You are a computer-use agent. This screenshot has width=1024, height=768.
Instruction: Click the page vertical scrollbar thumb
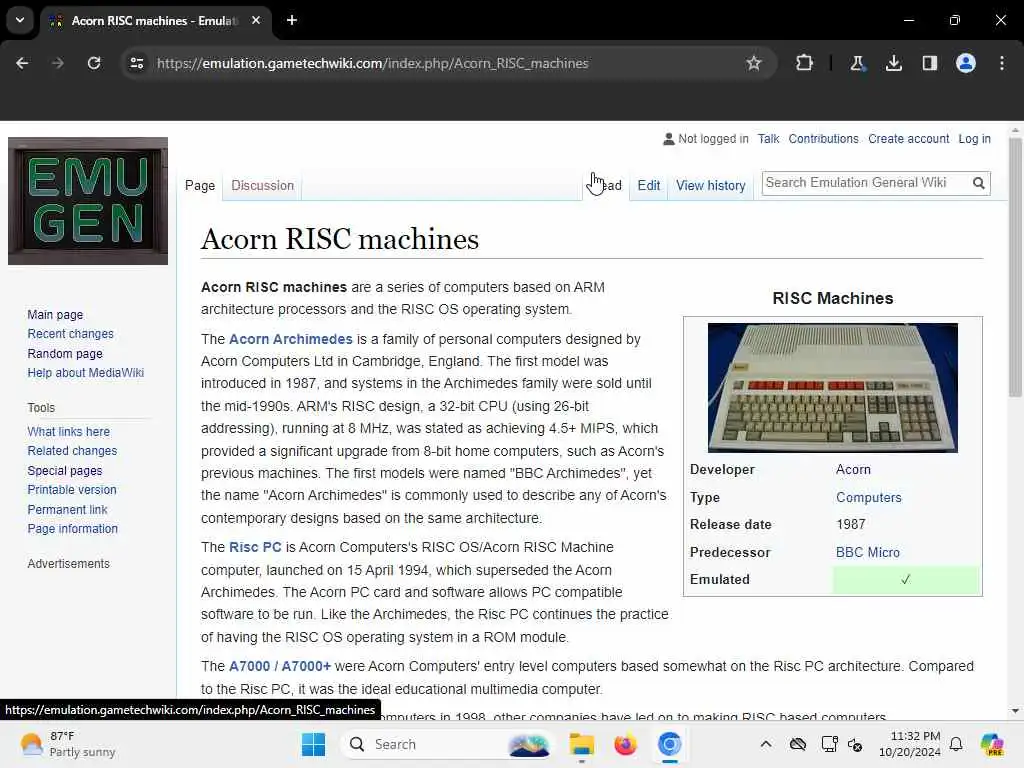1015,266
